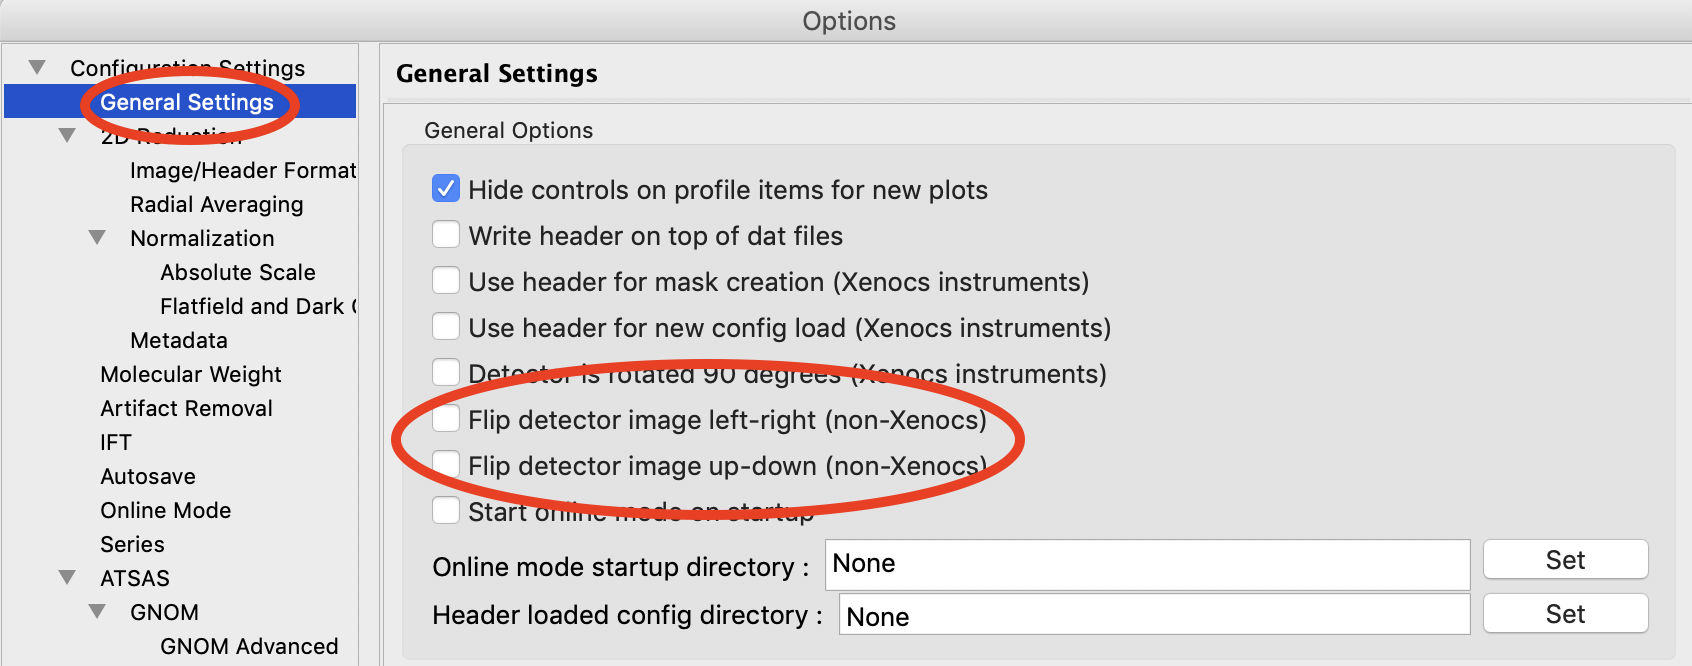Enable Write header on top of dat files

click(446, 235)
